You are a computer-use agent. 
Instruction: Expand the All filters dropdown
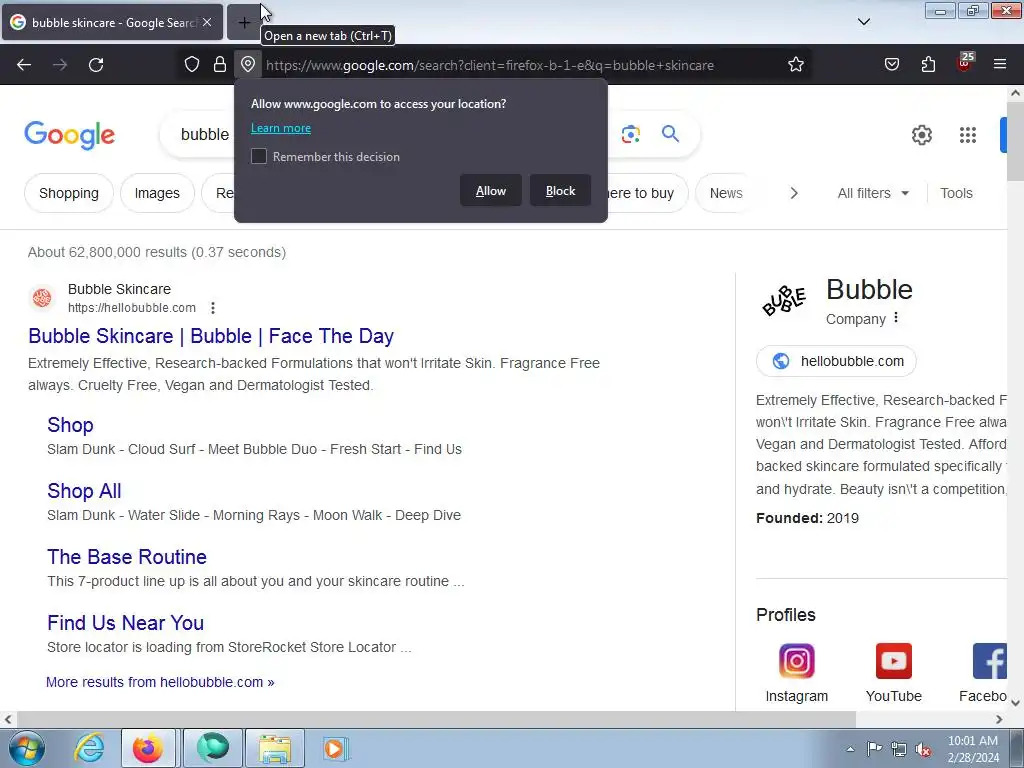(872, 193)
